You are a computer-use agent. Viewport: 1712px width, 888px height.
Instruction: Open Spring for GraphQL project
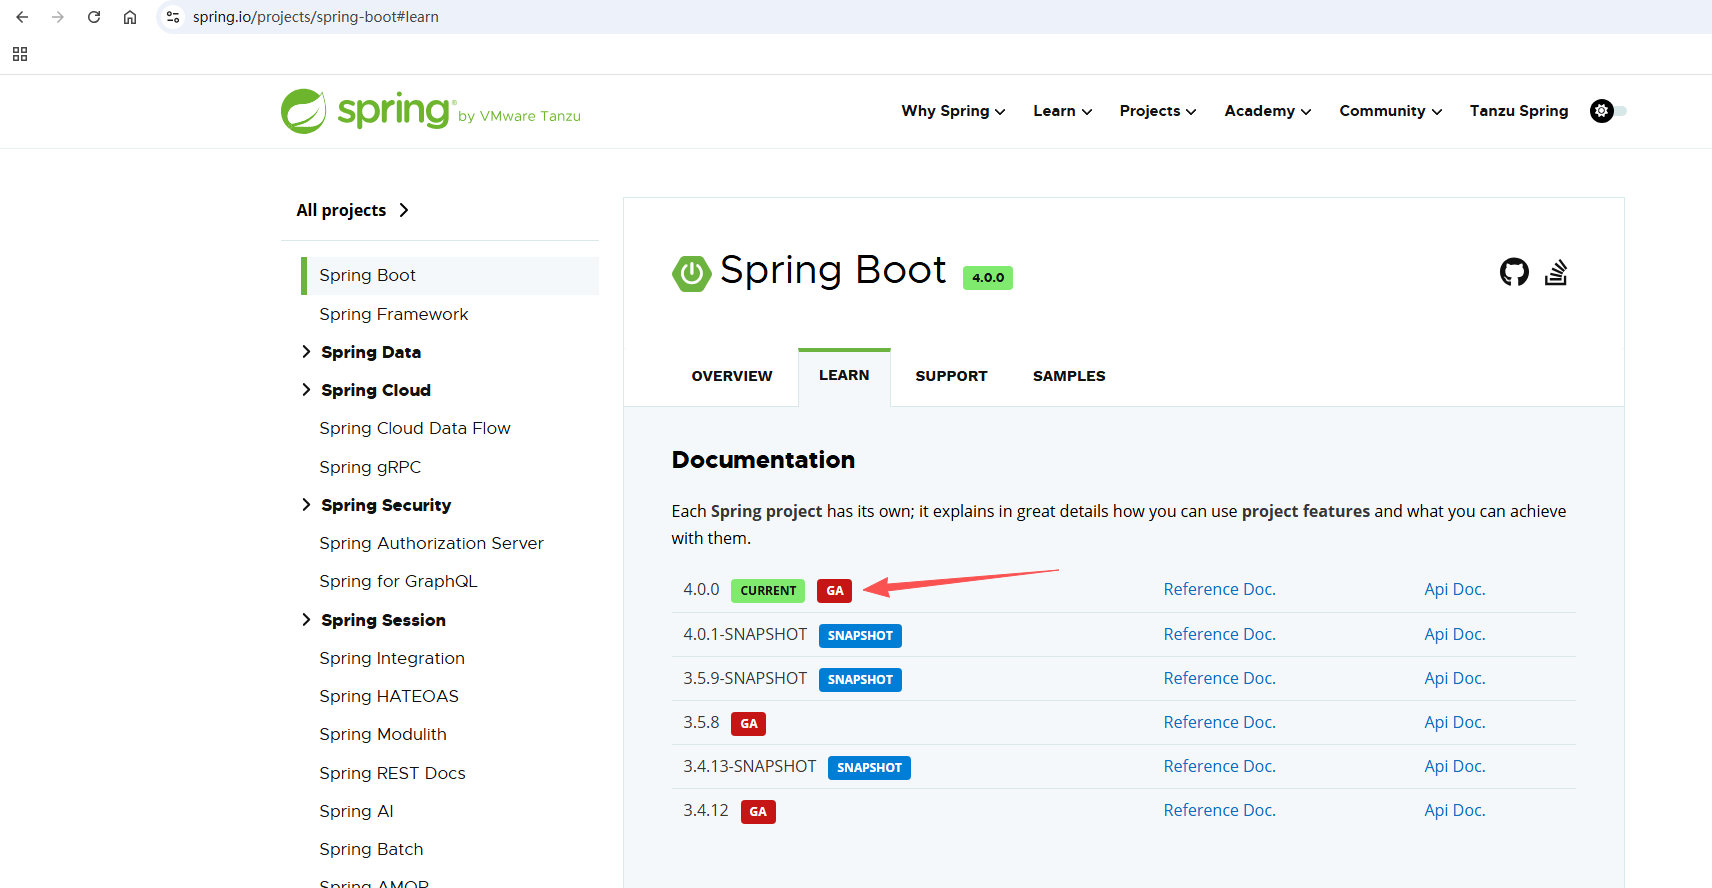tap(398, 581)
